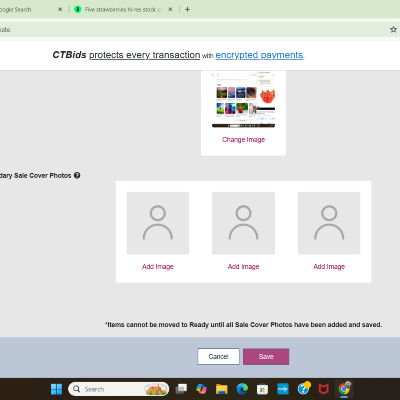
Task: Switch to Five strawberries hi-res stock tab
Action: (123, 9)
